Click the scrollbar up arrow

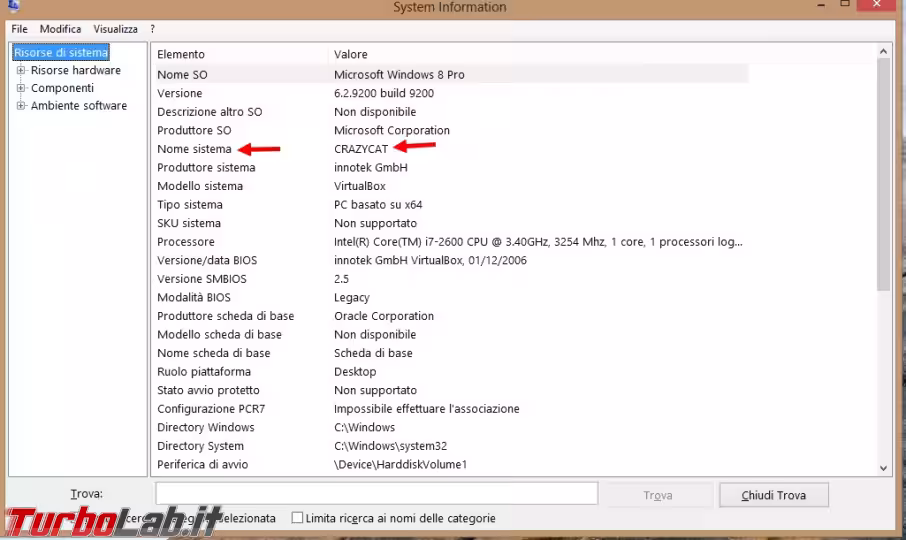click(x=883, y=52)
